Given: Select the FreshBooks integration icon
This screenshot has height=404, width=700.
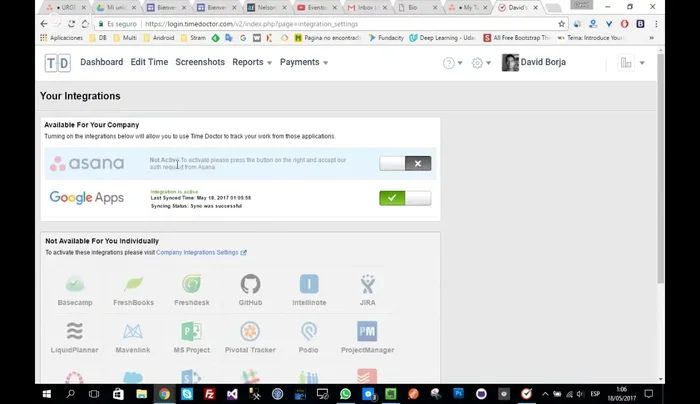Looking at the screenshot, I should (x=133, y=284).
